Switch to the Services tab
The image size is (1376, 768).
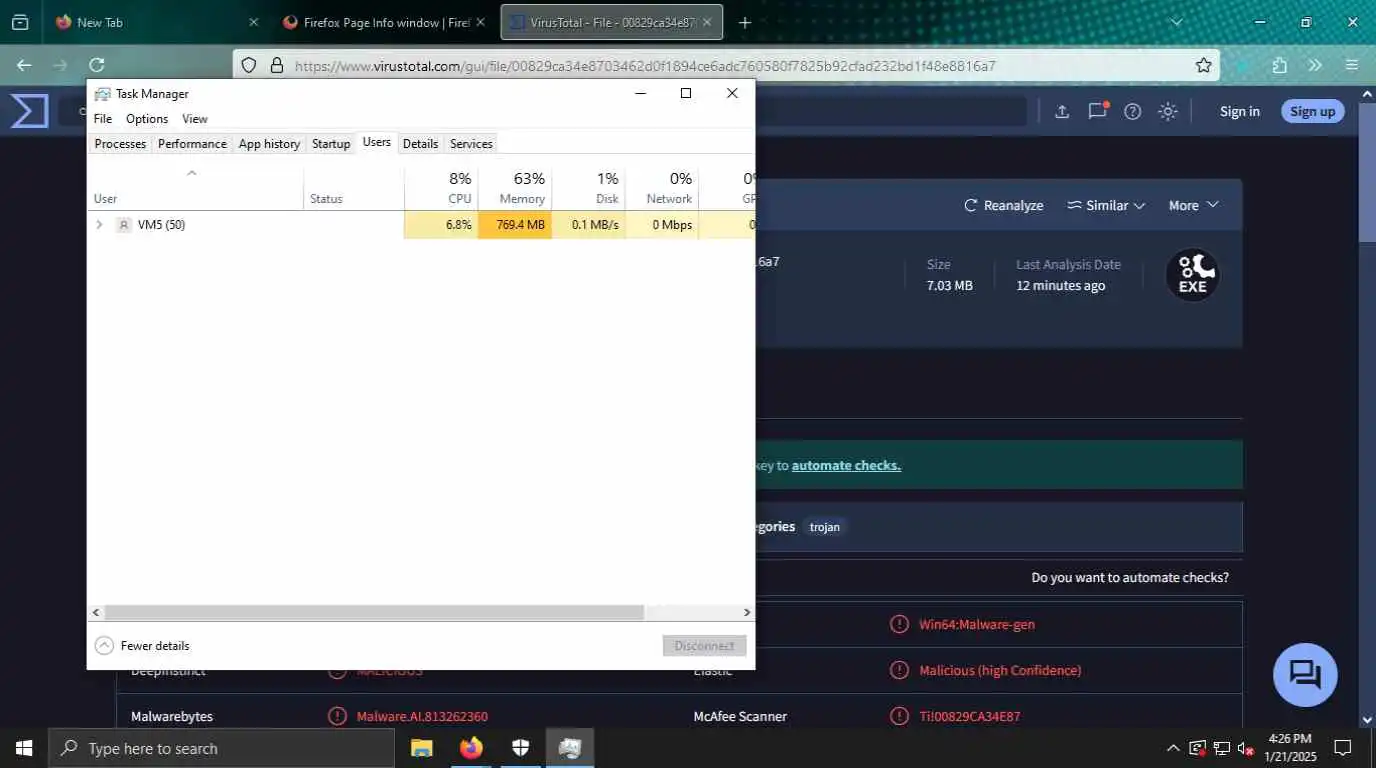point(471,143)
